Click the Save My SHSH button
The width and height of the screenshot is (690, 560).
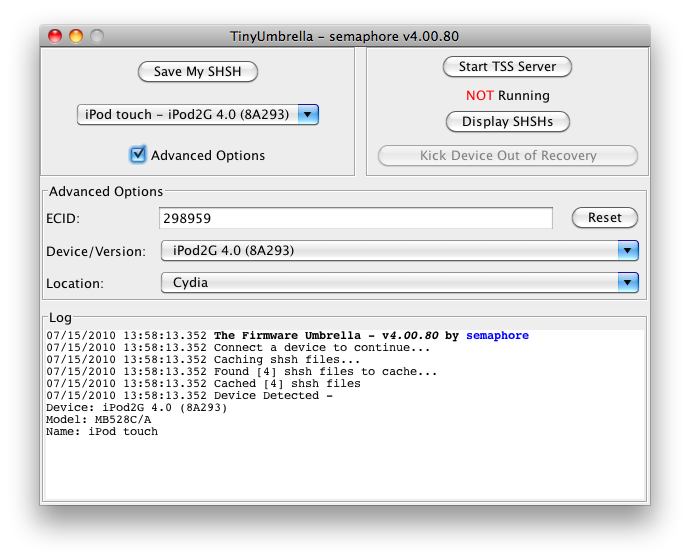(197, 72)
